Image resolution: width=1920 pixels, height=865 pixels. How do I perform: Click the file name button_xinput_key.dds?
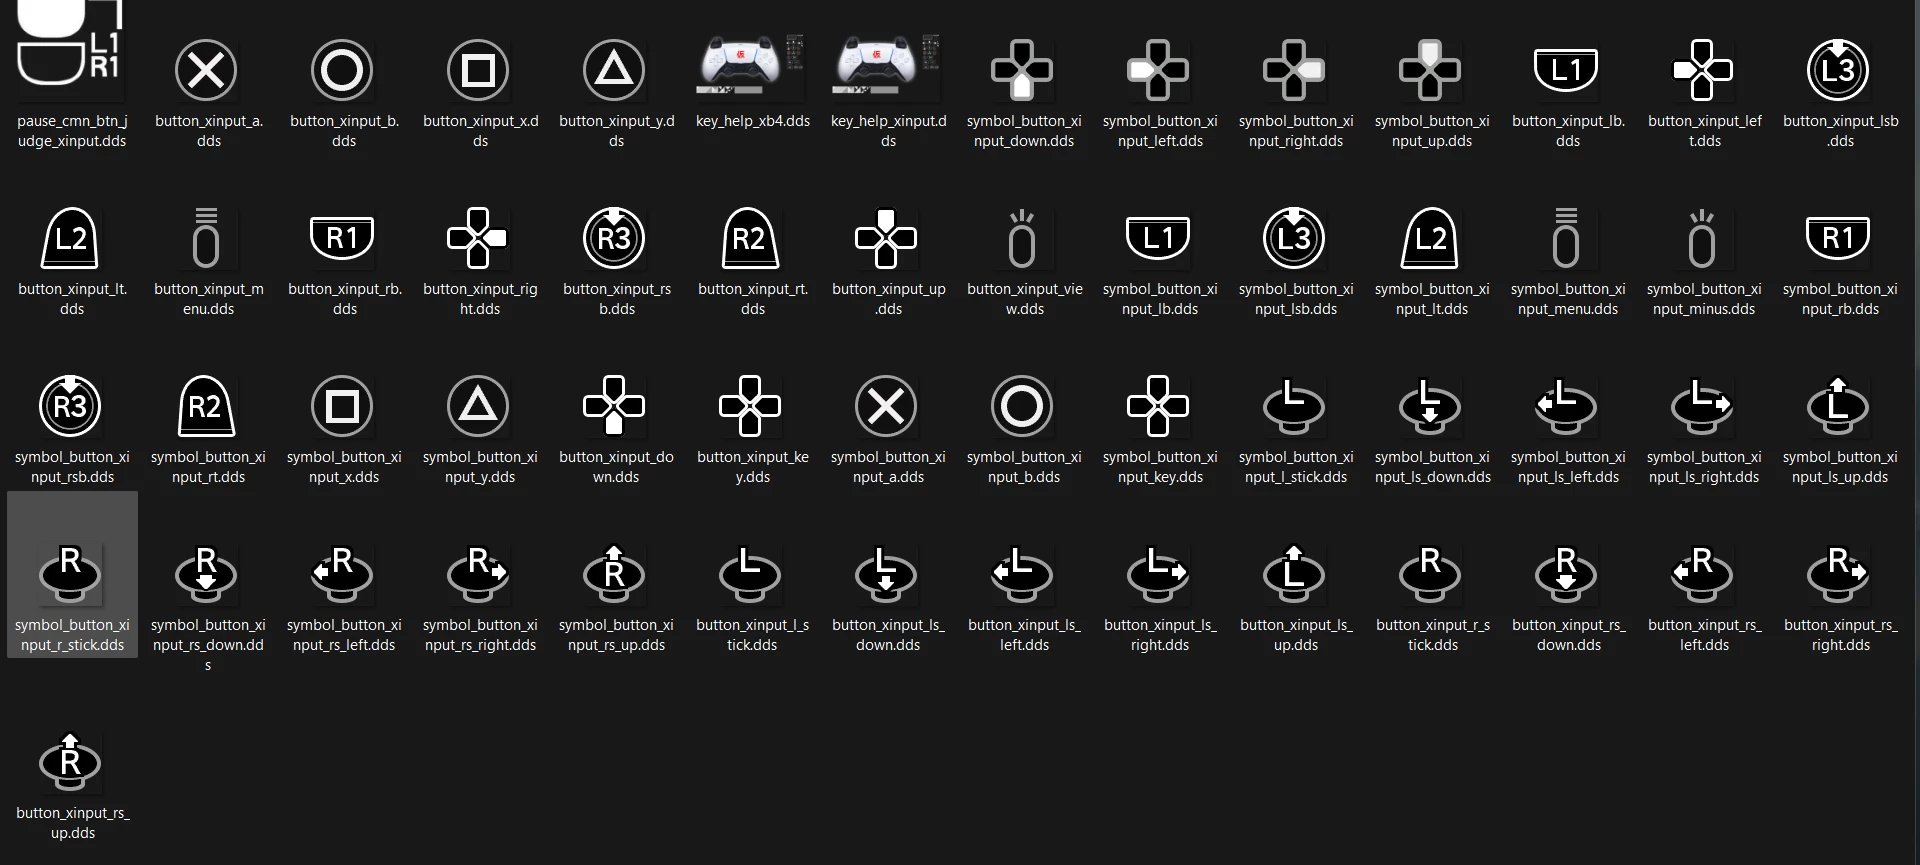[x=752, y=467]
